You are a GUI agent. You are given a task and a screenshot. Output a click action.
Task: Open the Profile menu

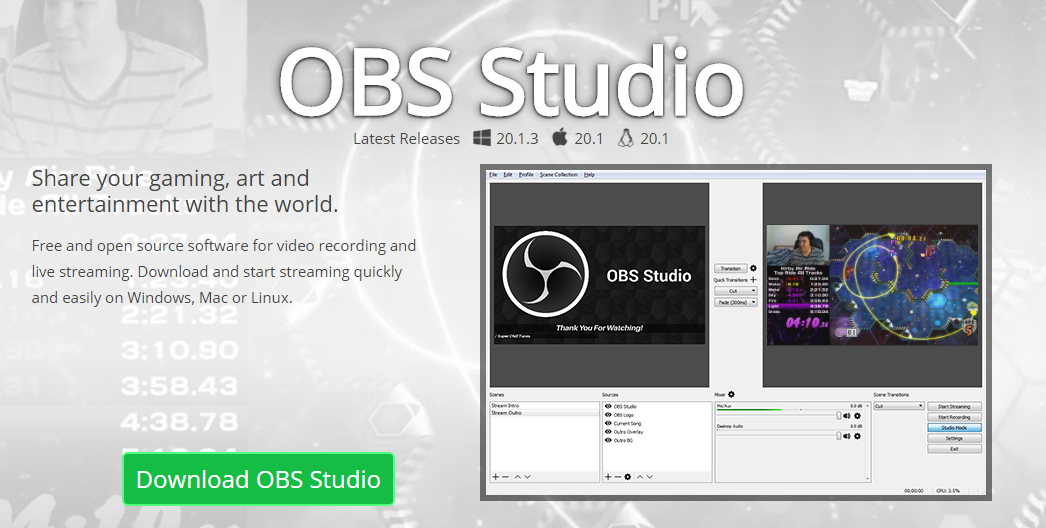click(x=526, y=175)
